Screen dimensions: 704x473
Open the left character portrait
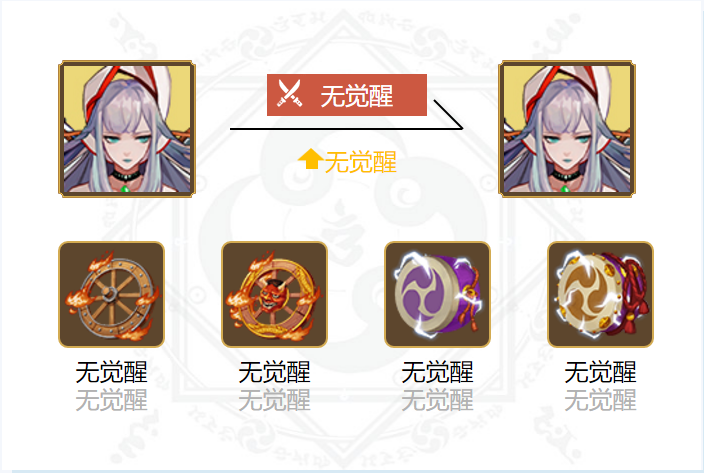pyautogui.click(x=127, y=129)
